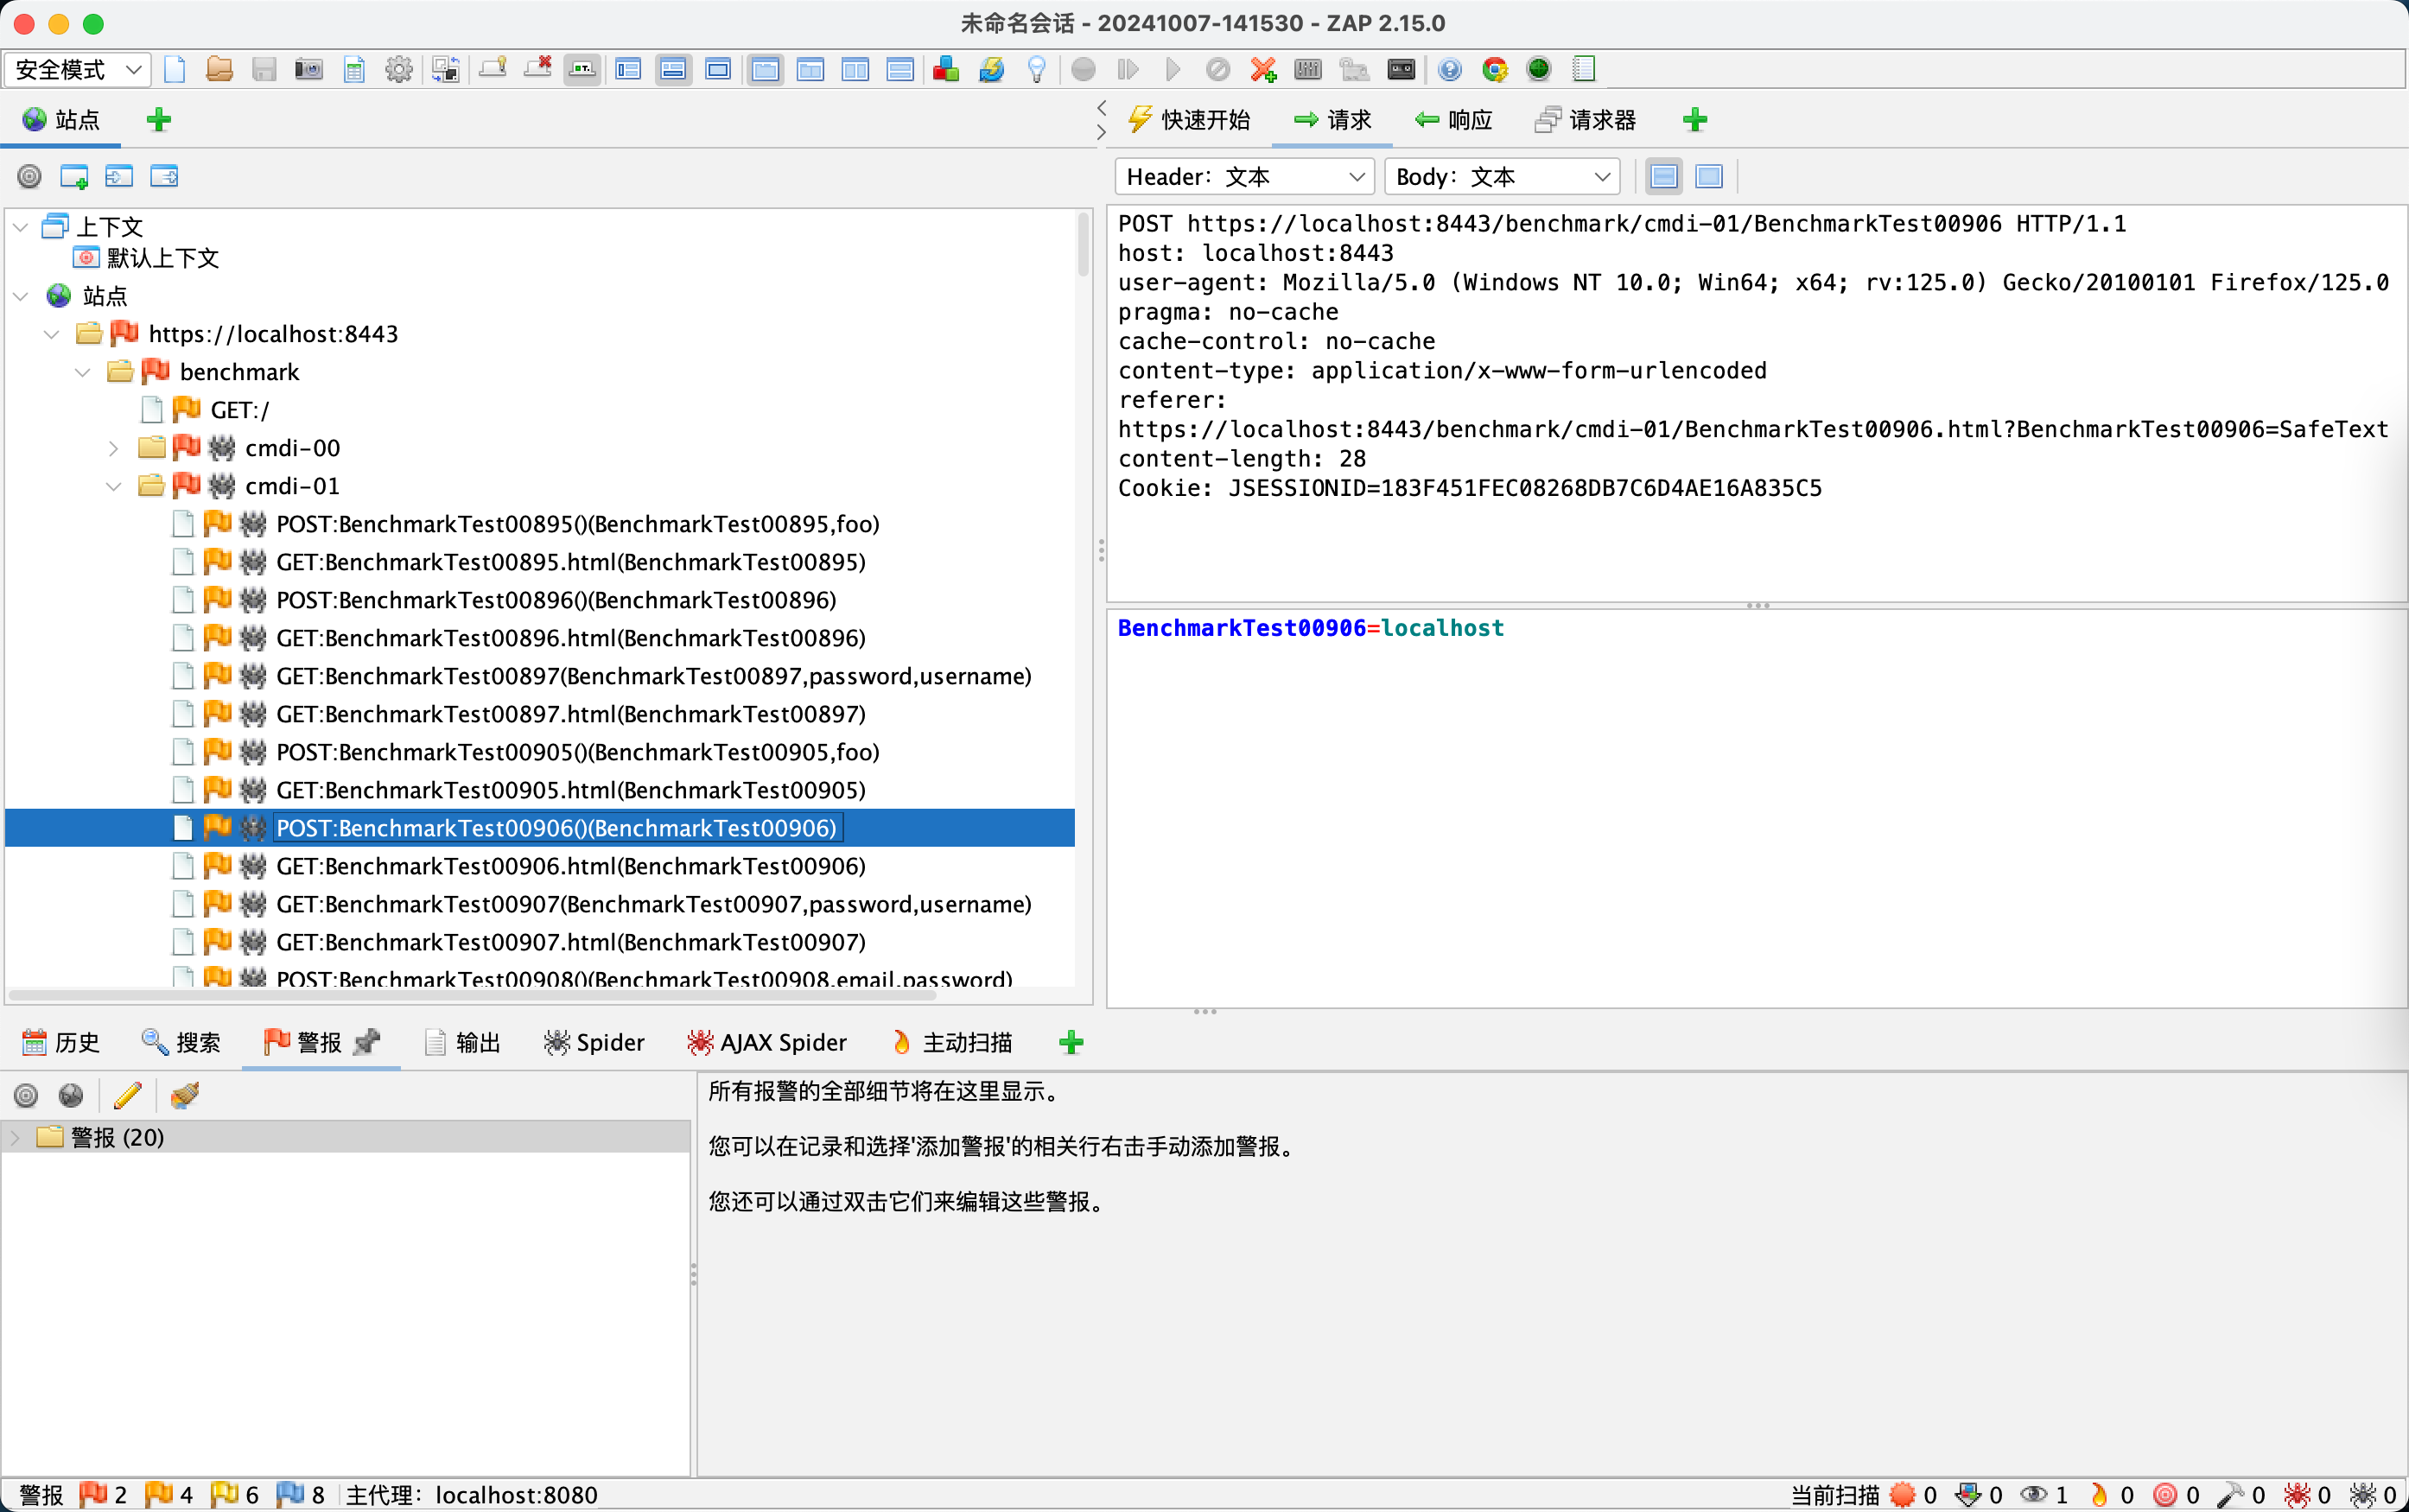Expand the 警报 (20) alerts folder
The height and width of the screenshot is (1512, 2409).
click(15, 1137)
